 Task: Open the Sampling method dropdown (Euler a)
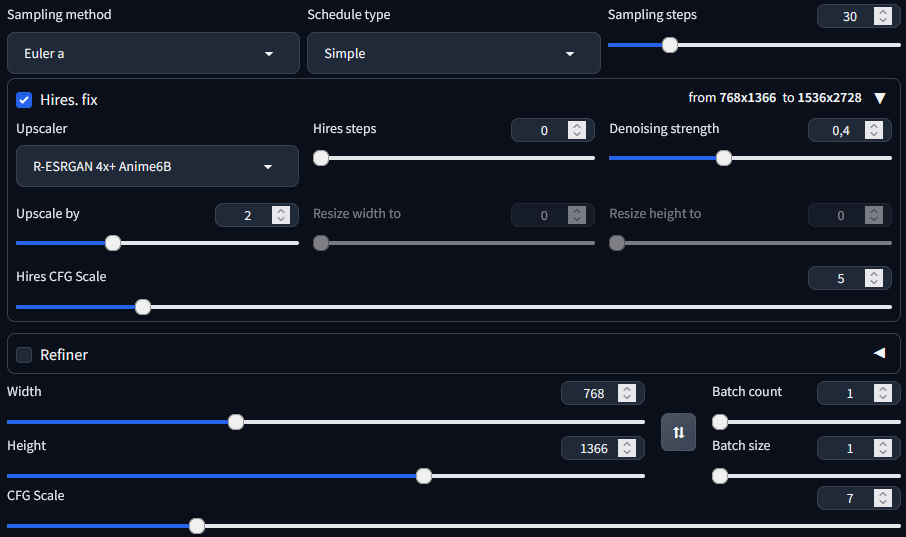(153, 53)
